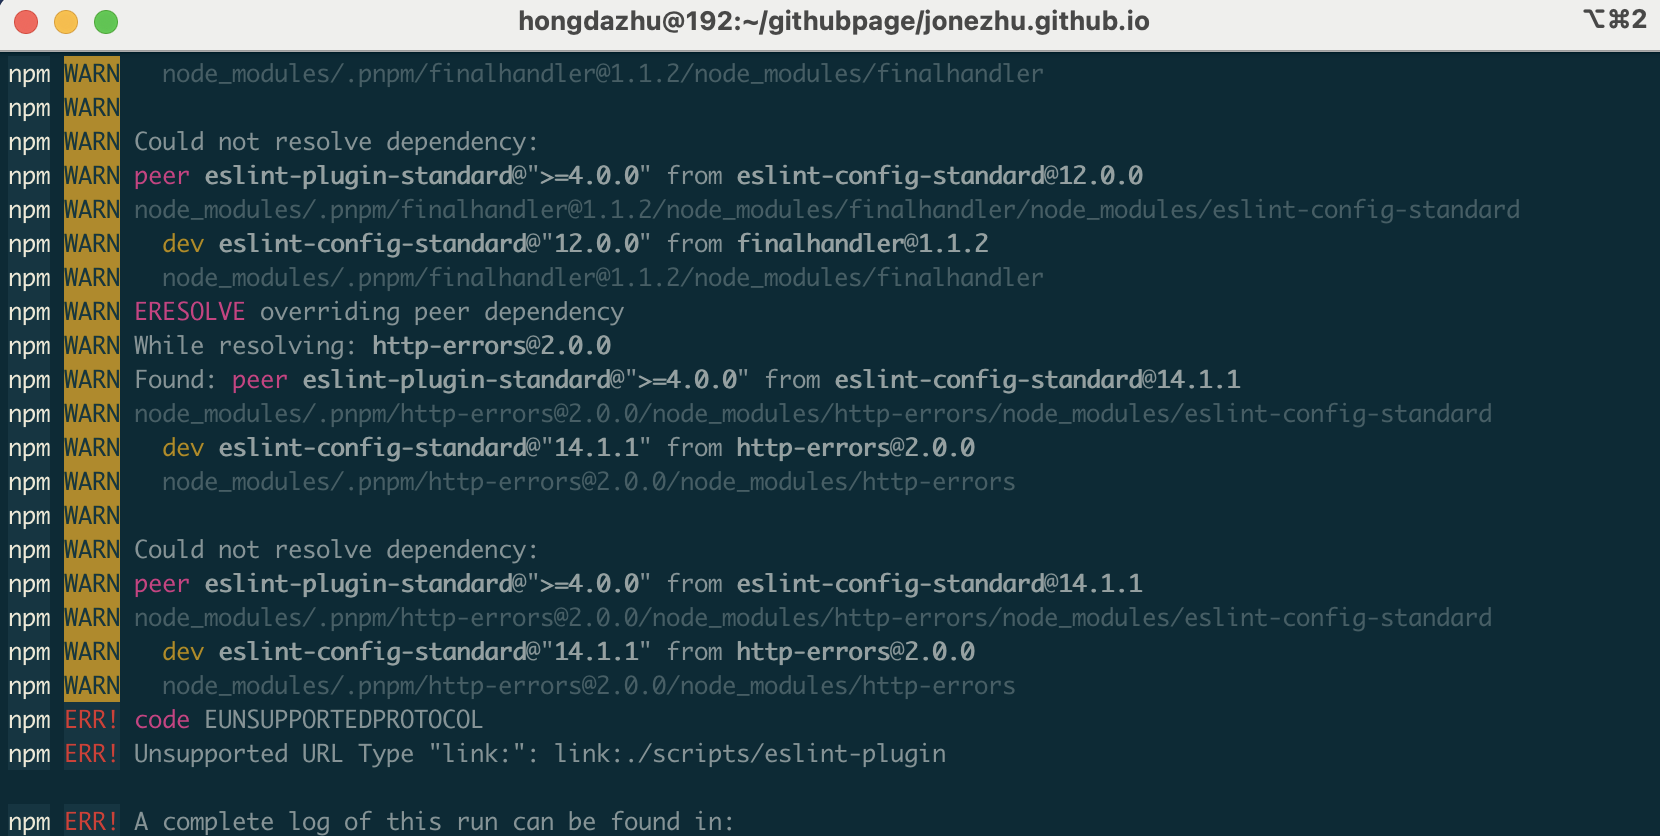Click the ⌥⌘2 window shortcut indicator
The height and width of the screenshot is (836, 1660).
(x=1614, y=19)
